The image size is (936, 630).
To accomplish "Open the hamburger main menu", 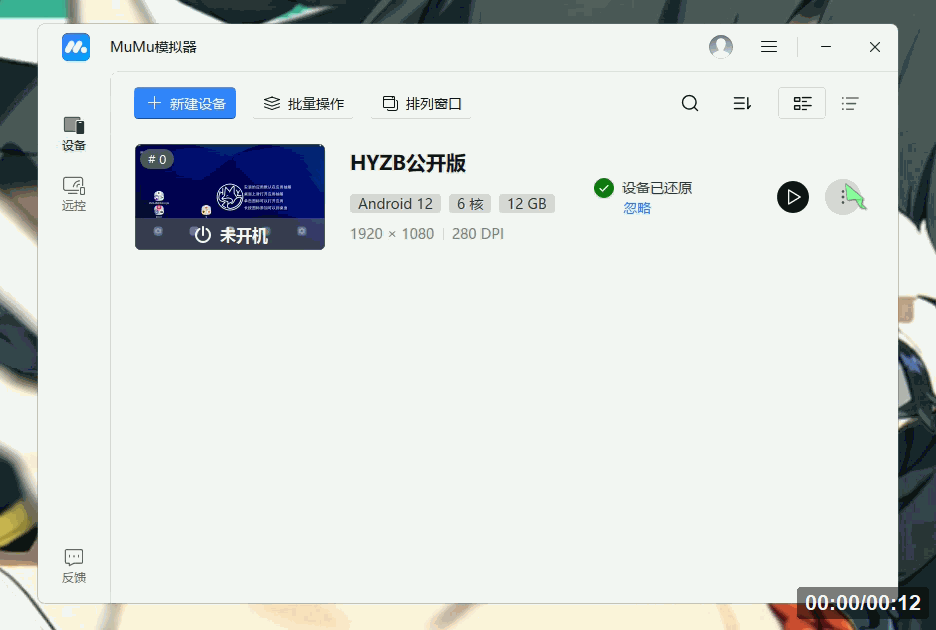I will click(x=769, y=47).
